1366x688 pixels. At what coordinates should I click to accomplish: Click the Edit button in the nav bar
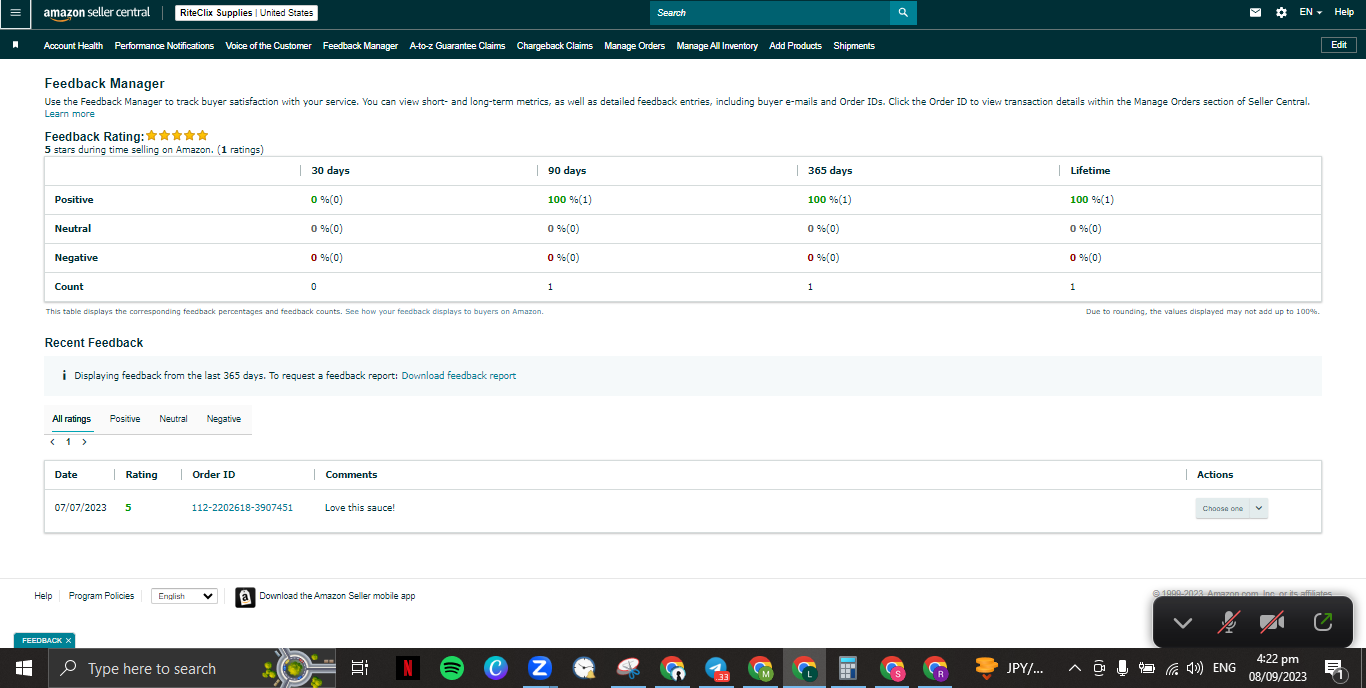[x=1339, y=45]
